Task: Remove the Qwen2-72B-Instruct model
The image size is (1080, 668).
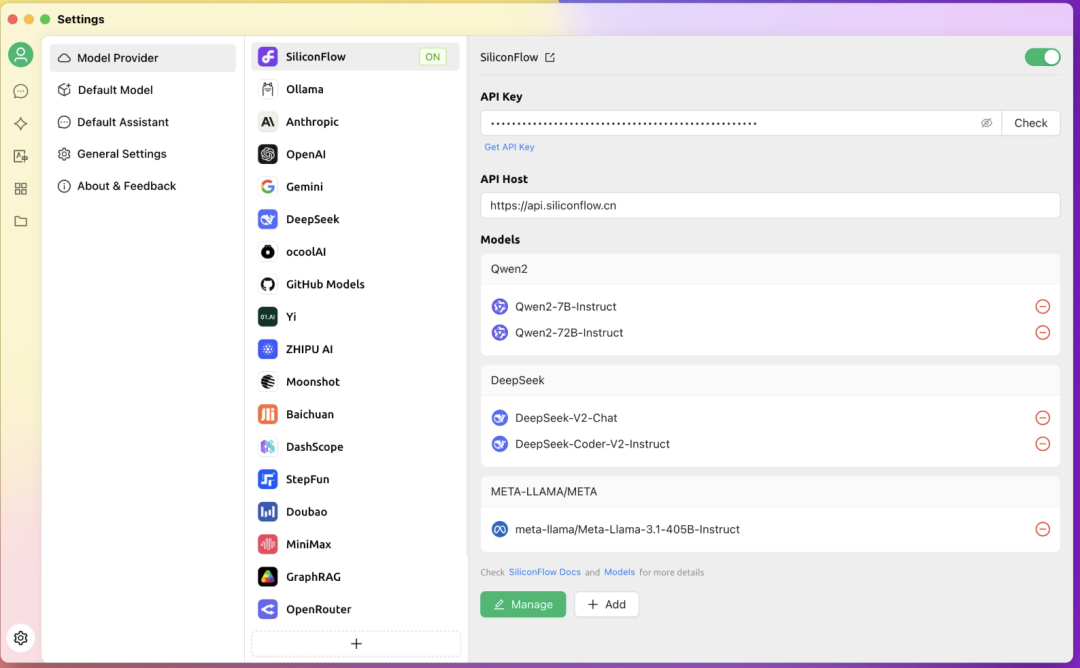Action: [x=1043, y=333]
